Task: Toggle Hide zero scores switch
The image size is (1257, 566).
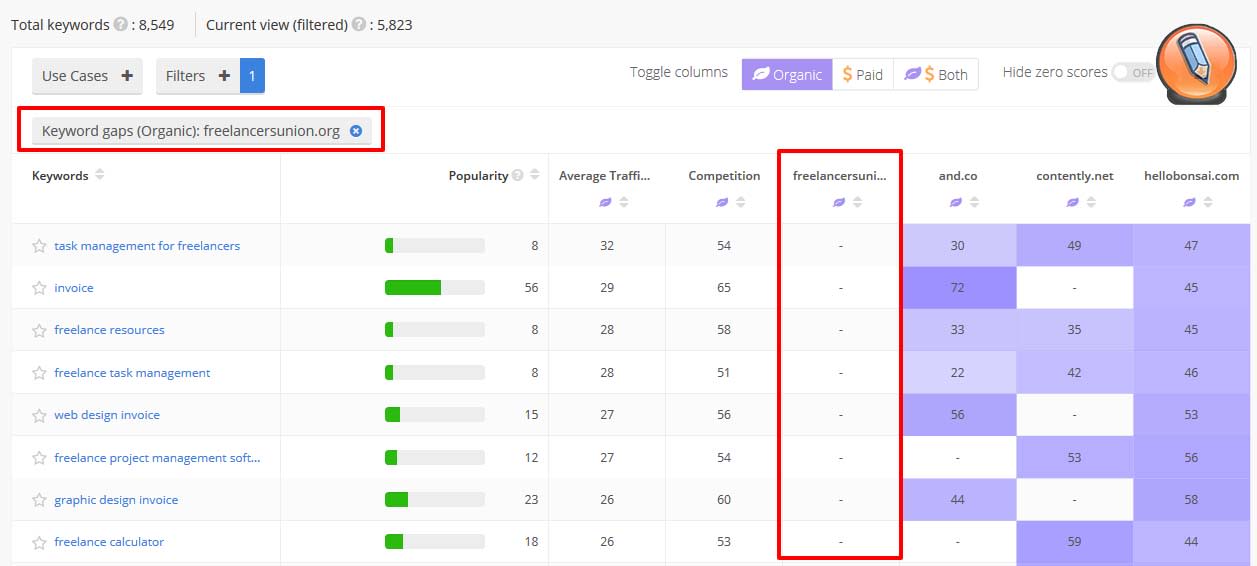Action: click(1134, 72)
